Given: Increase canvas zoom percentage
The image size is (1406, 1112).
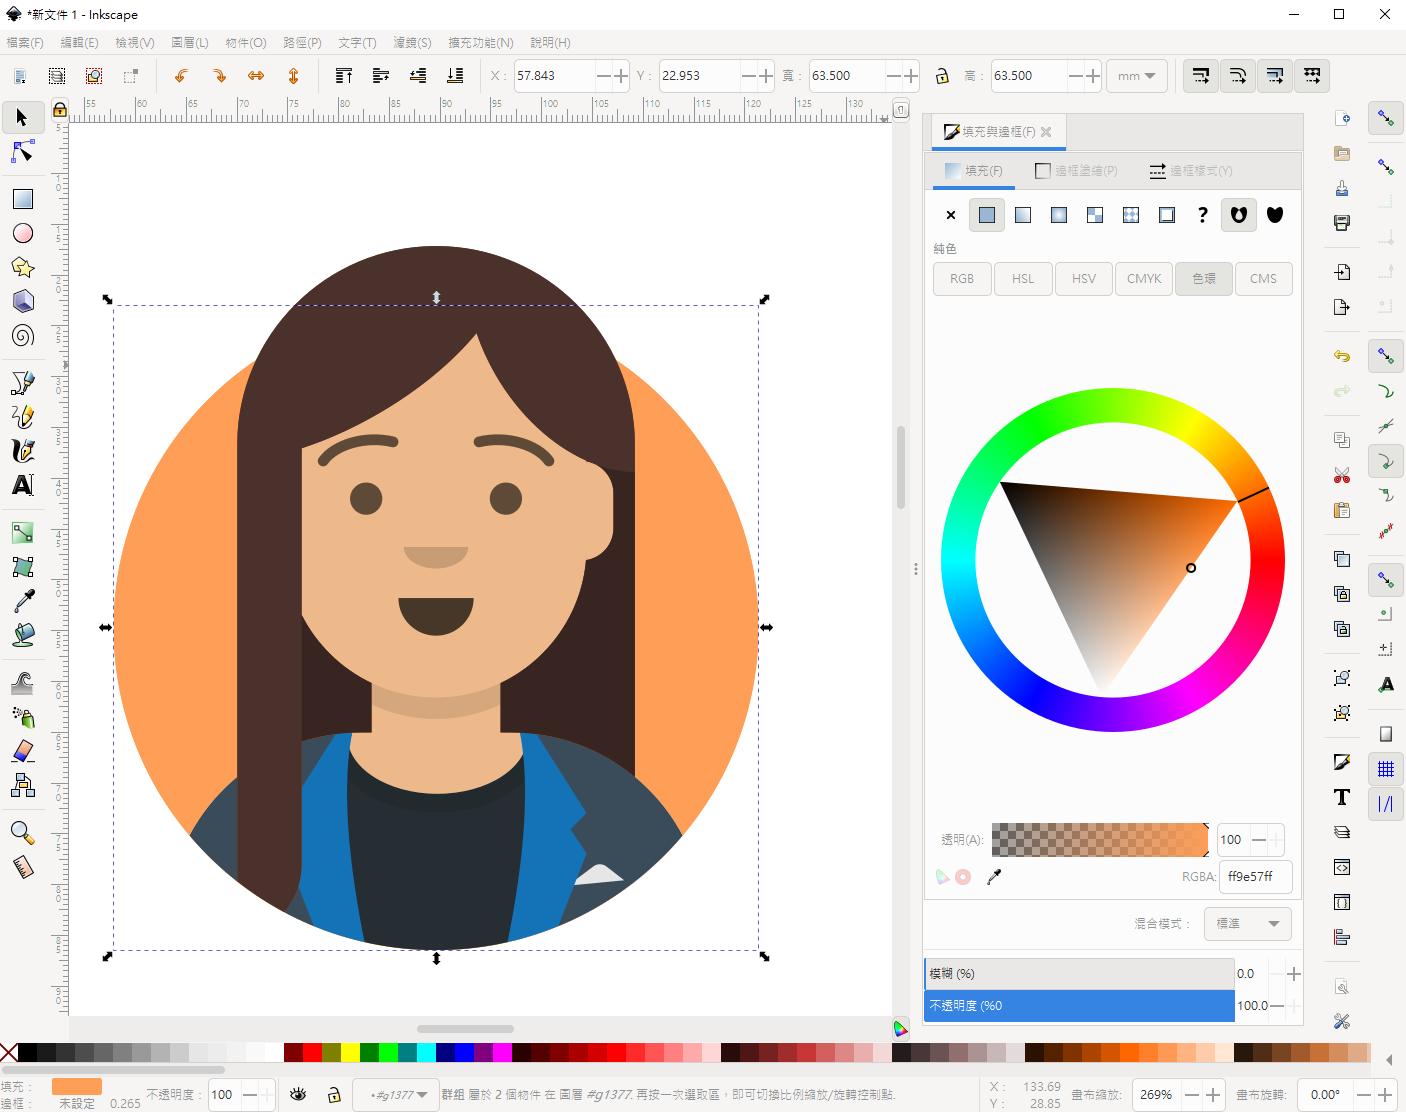Looking at the screenshot, I should (x=1212, y=1095).
